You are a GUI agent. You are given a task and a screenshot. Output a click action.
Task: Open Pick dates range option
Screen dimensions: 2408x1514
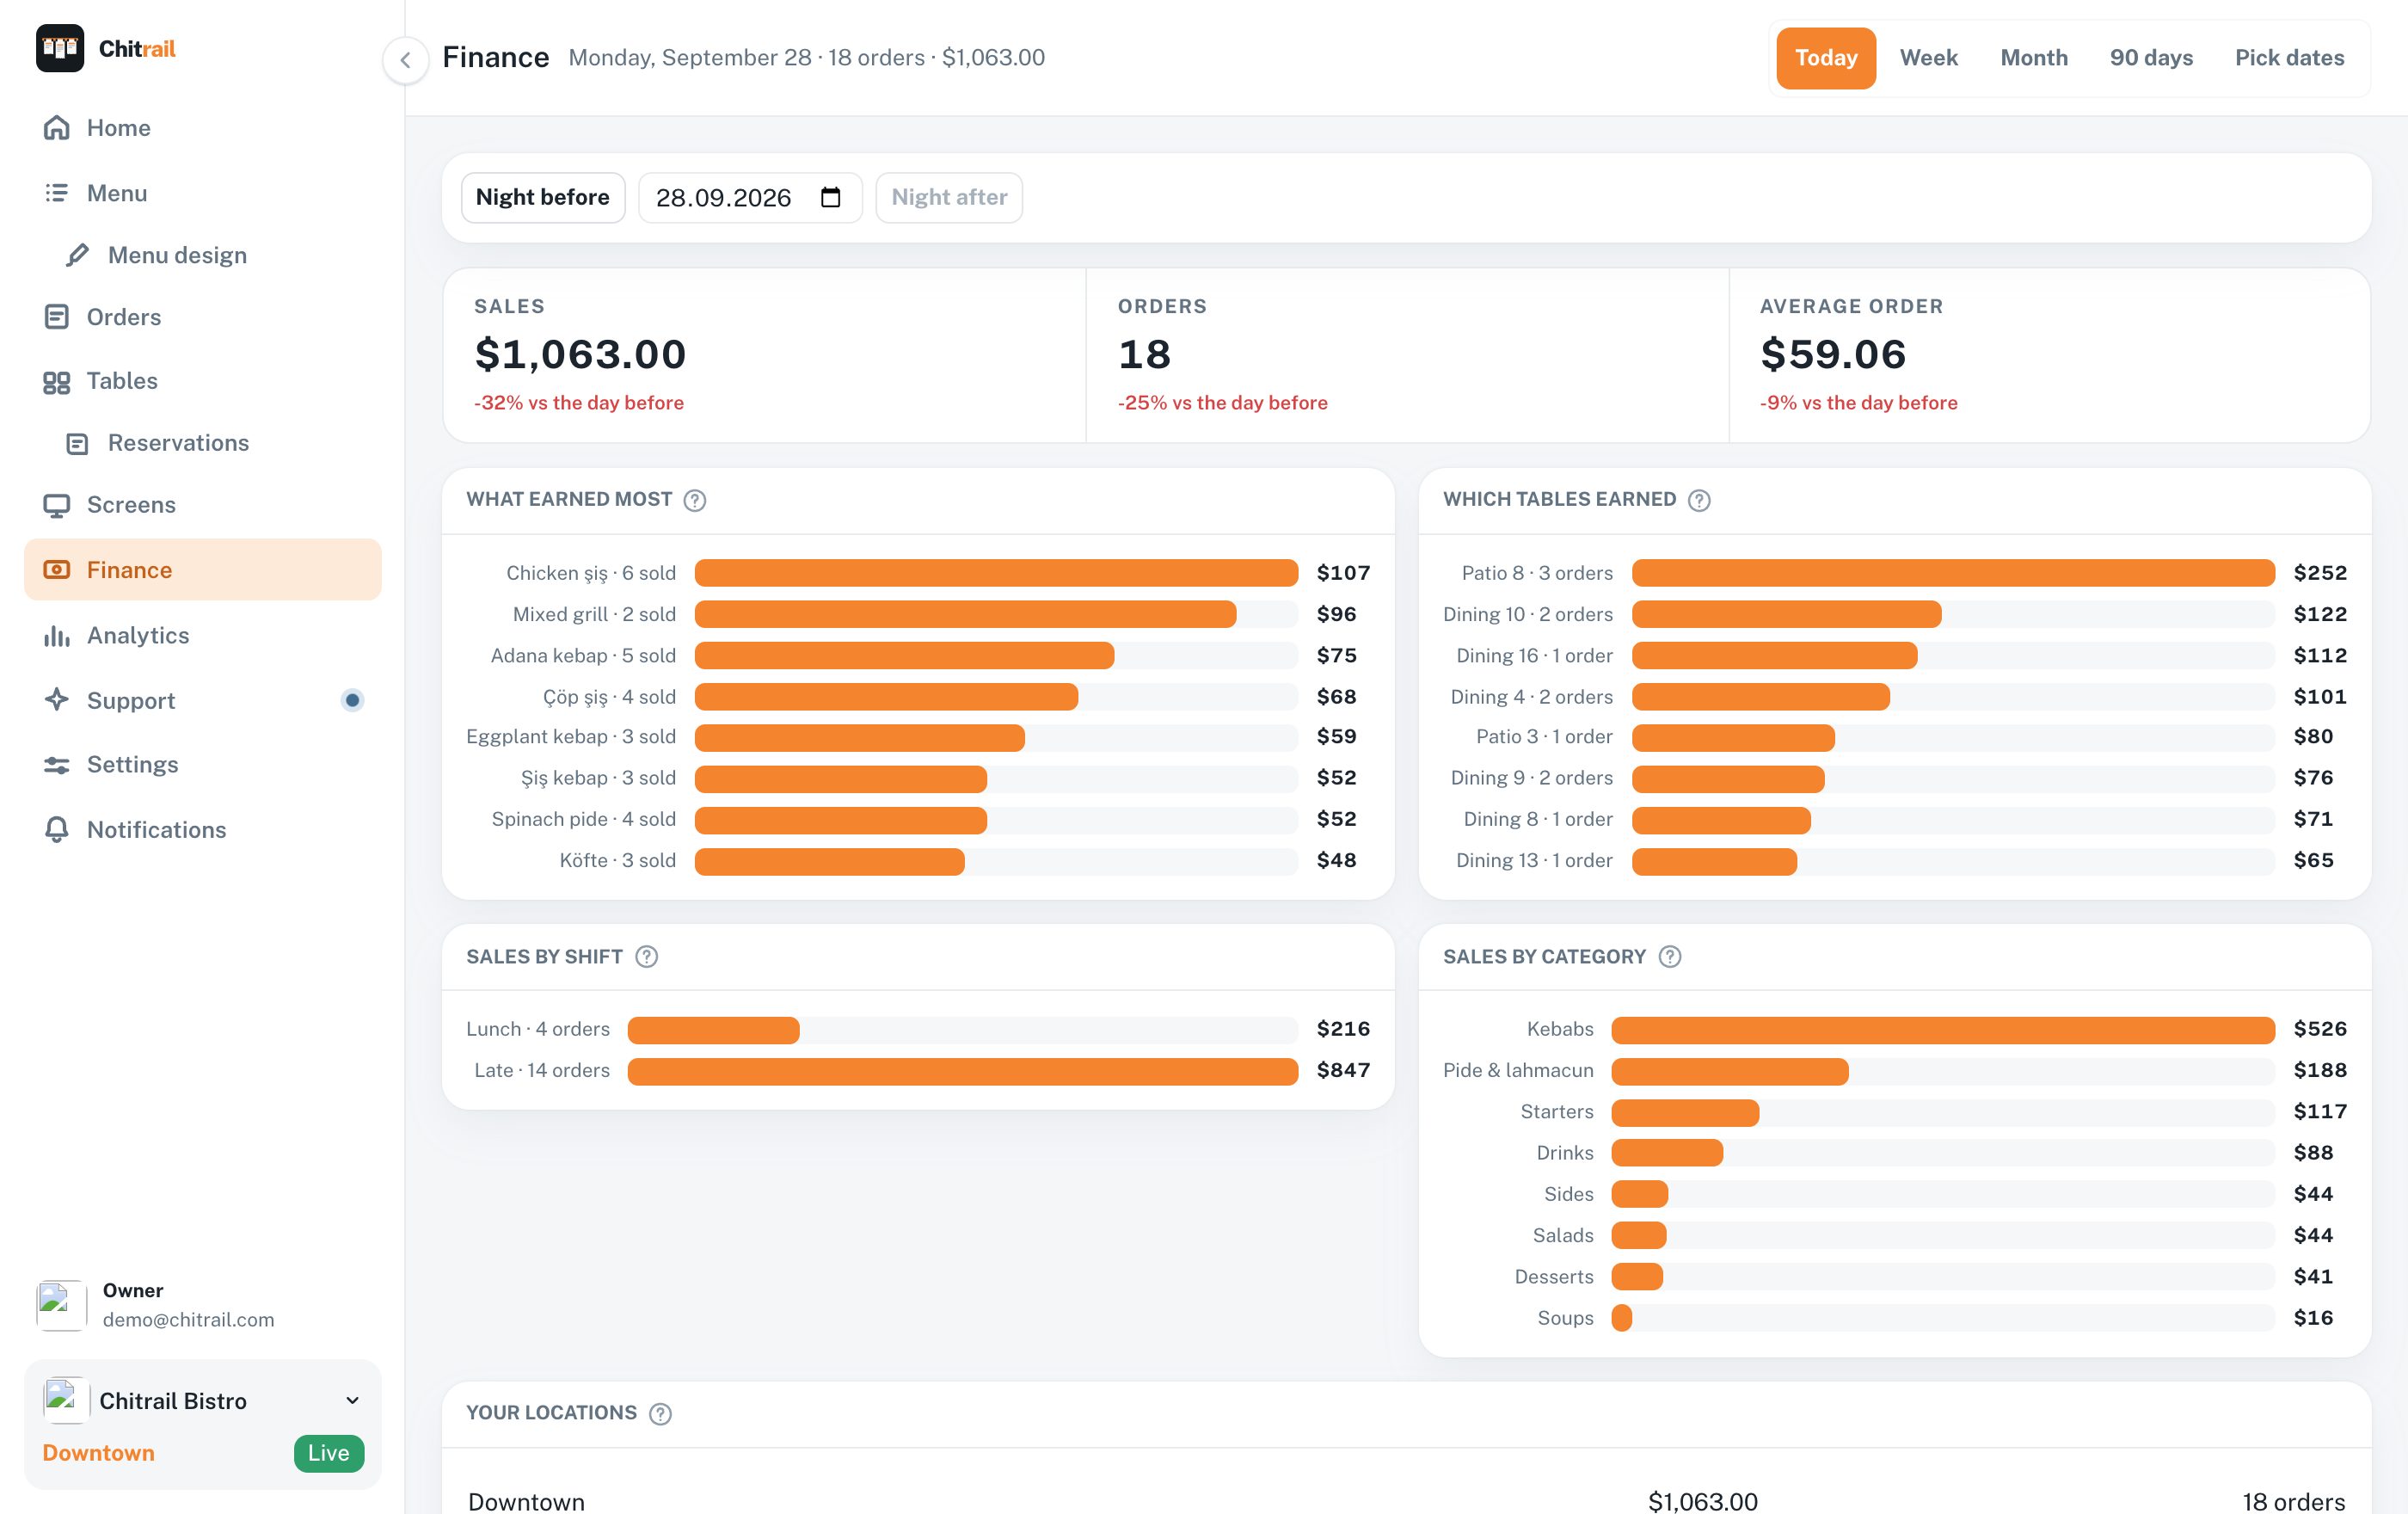coord(2290,58)
